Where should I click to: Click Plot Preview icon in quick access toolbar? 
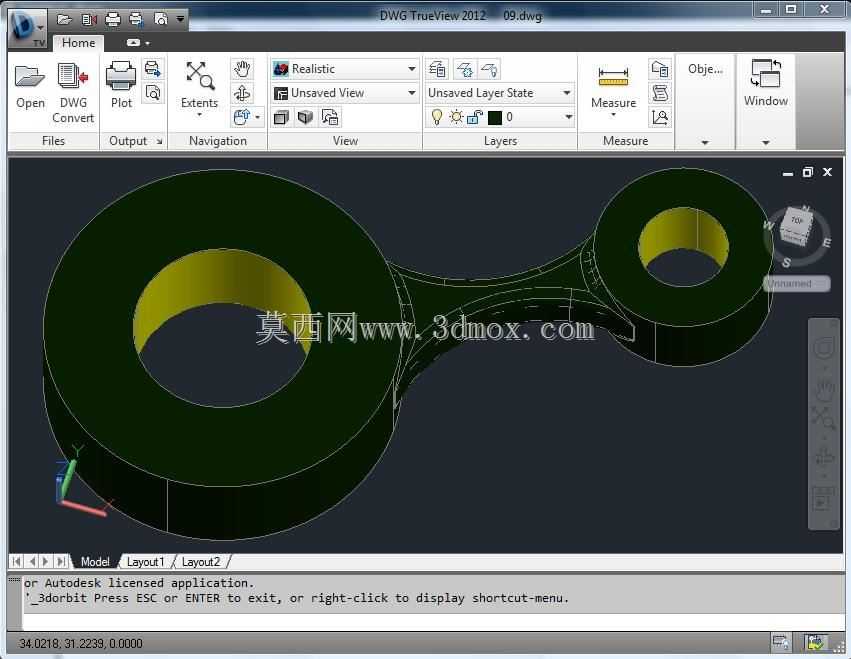tap(161, 20)
